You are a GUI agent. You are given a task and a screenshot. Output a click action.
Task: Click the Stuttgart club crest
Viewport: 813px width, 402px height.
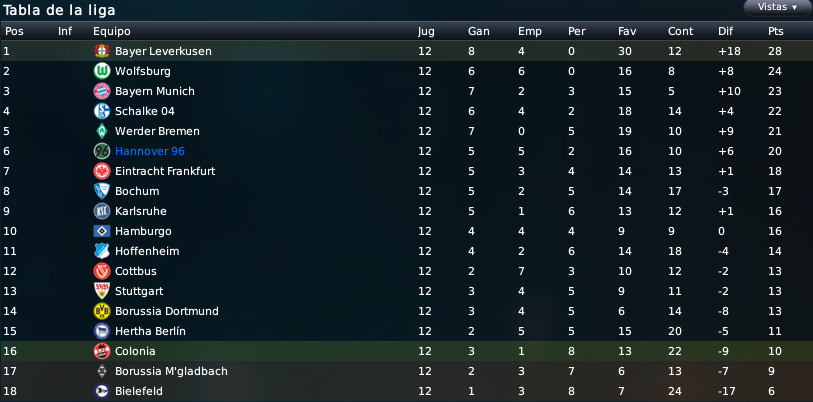coord(102,291)
